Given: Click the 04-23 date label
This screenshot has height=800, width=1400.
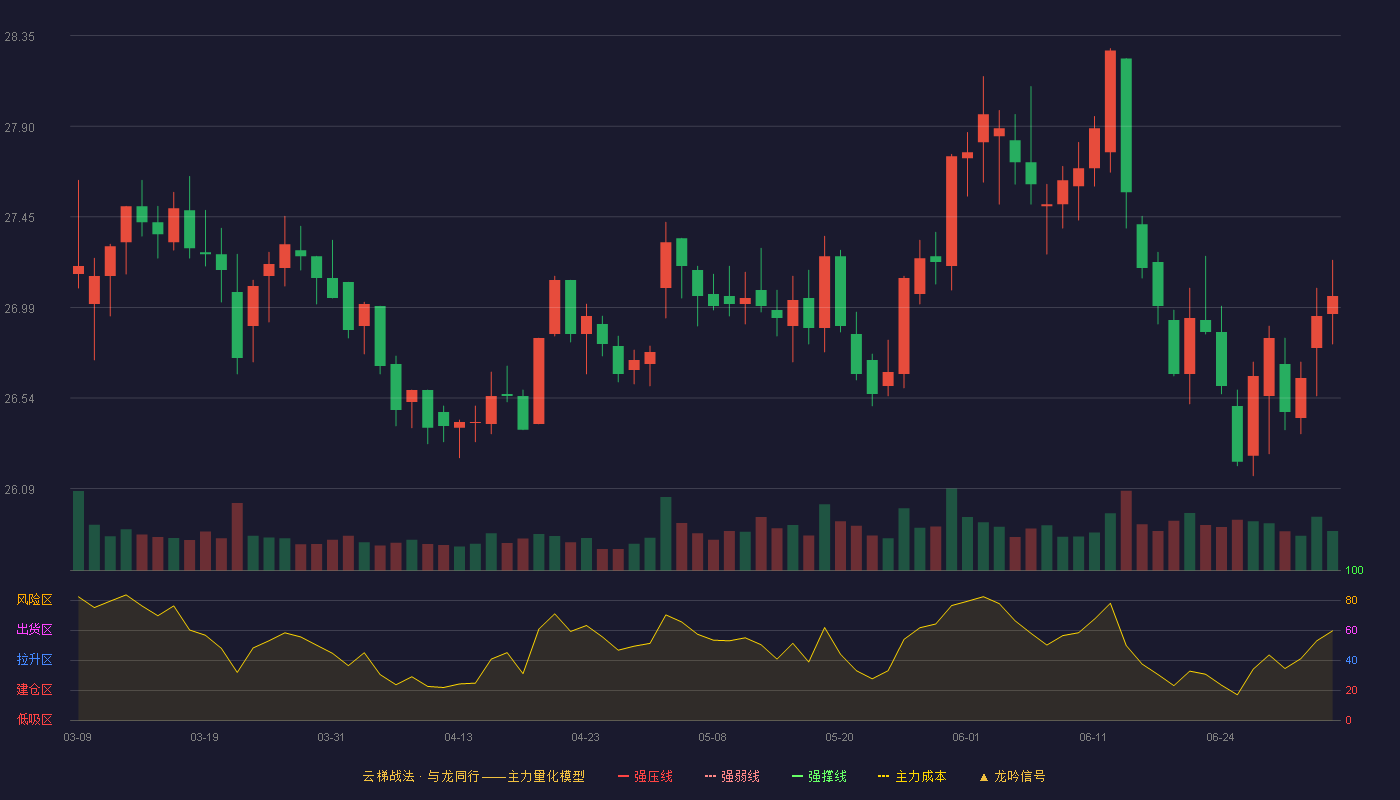Looking at the screenshot, I should pos(585,737).
